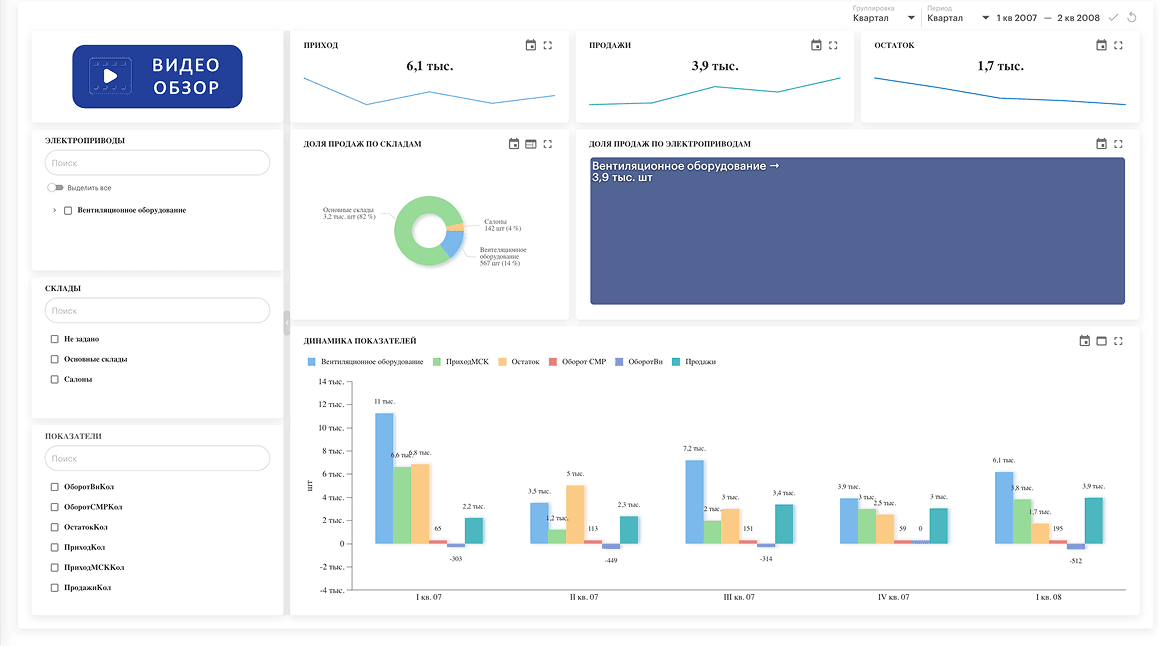Expand the Продажи panel to fullscreen

[x=833, y=46]
